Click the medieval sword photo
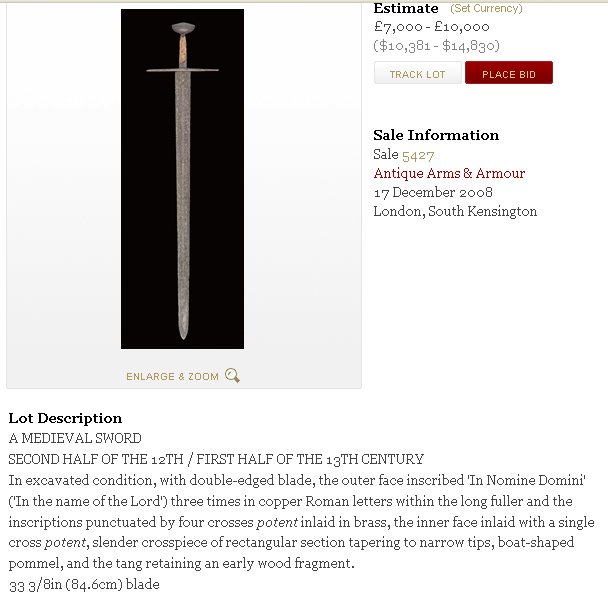The width and height of the screenshot is (608, 602). point(183,179)
